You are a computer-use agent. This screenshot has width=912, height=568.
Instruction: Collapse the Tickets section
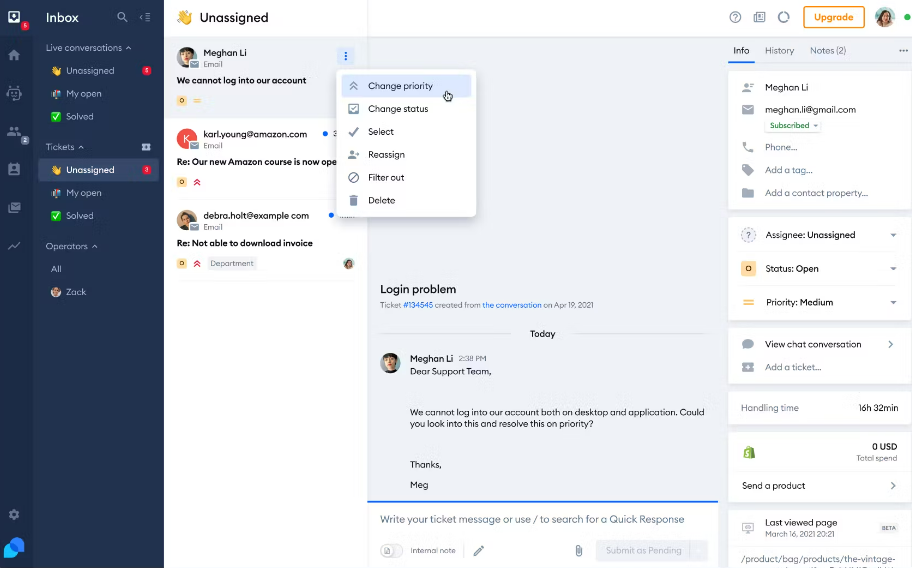(x=65, y=147)
